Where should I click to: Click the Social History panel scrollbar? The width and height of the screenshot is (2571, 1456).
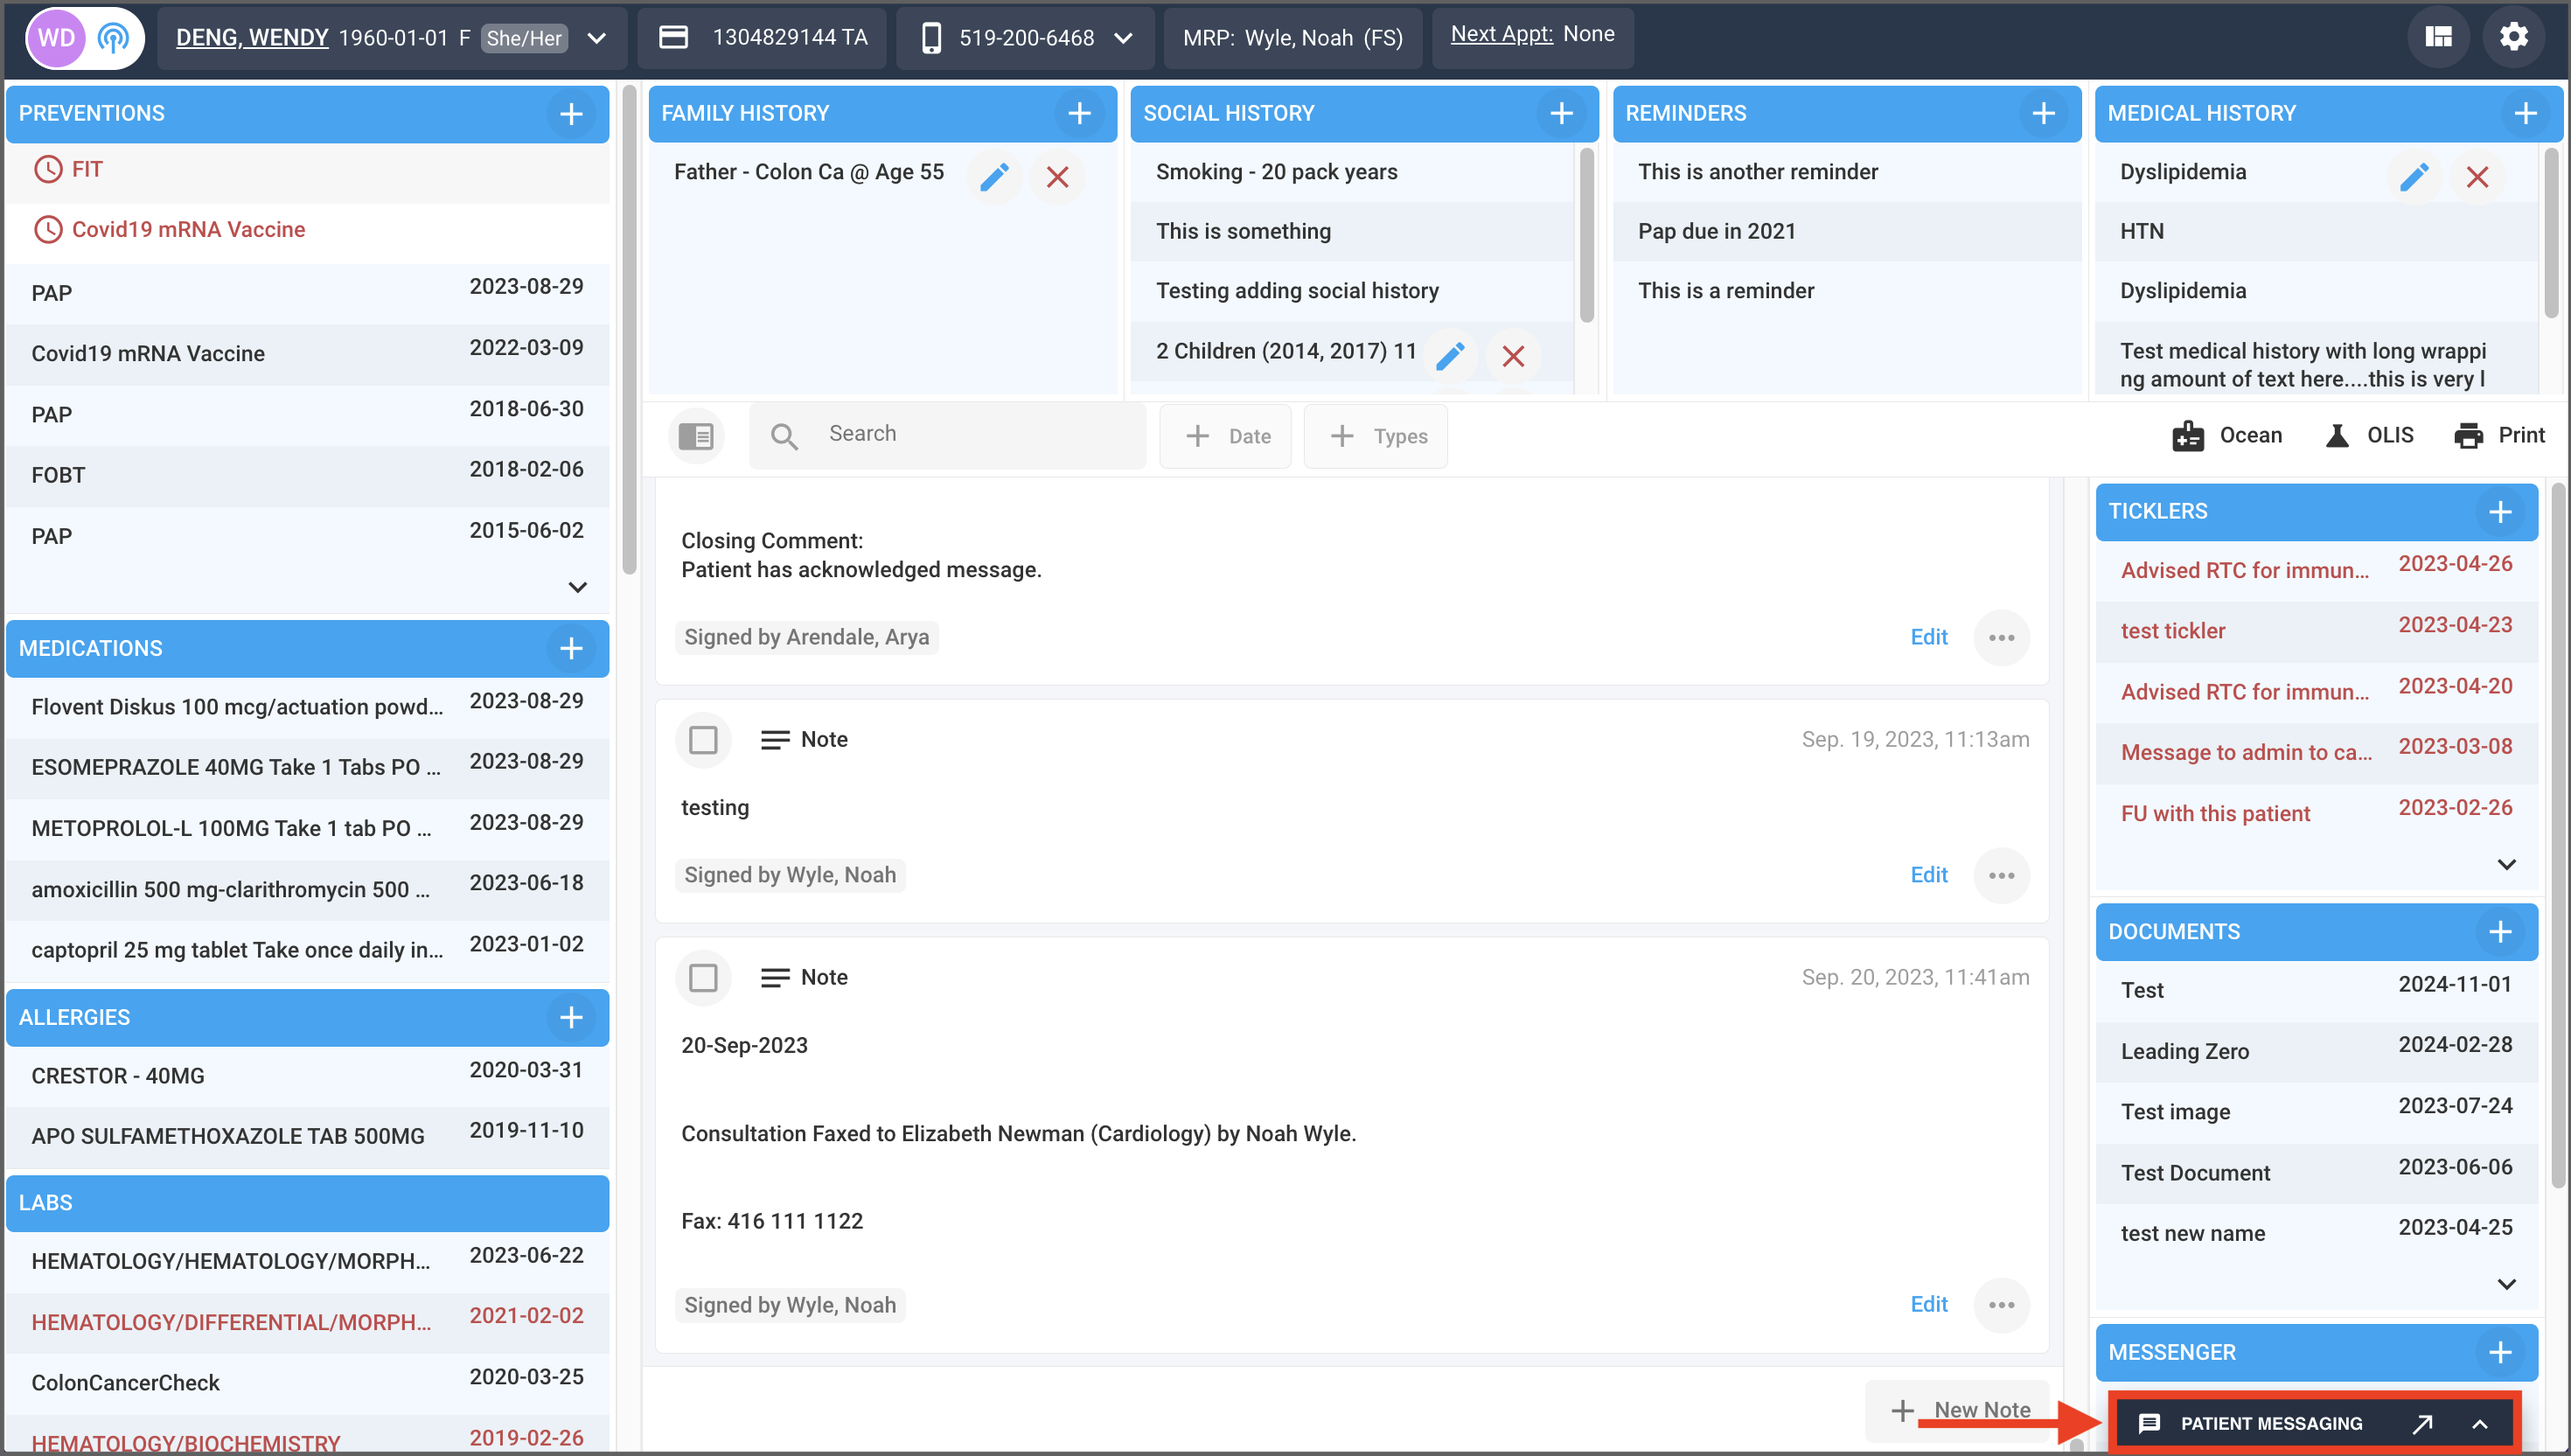coord(1586,235)
